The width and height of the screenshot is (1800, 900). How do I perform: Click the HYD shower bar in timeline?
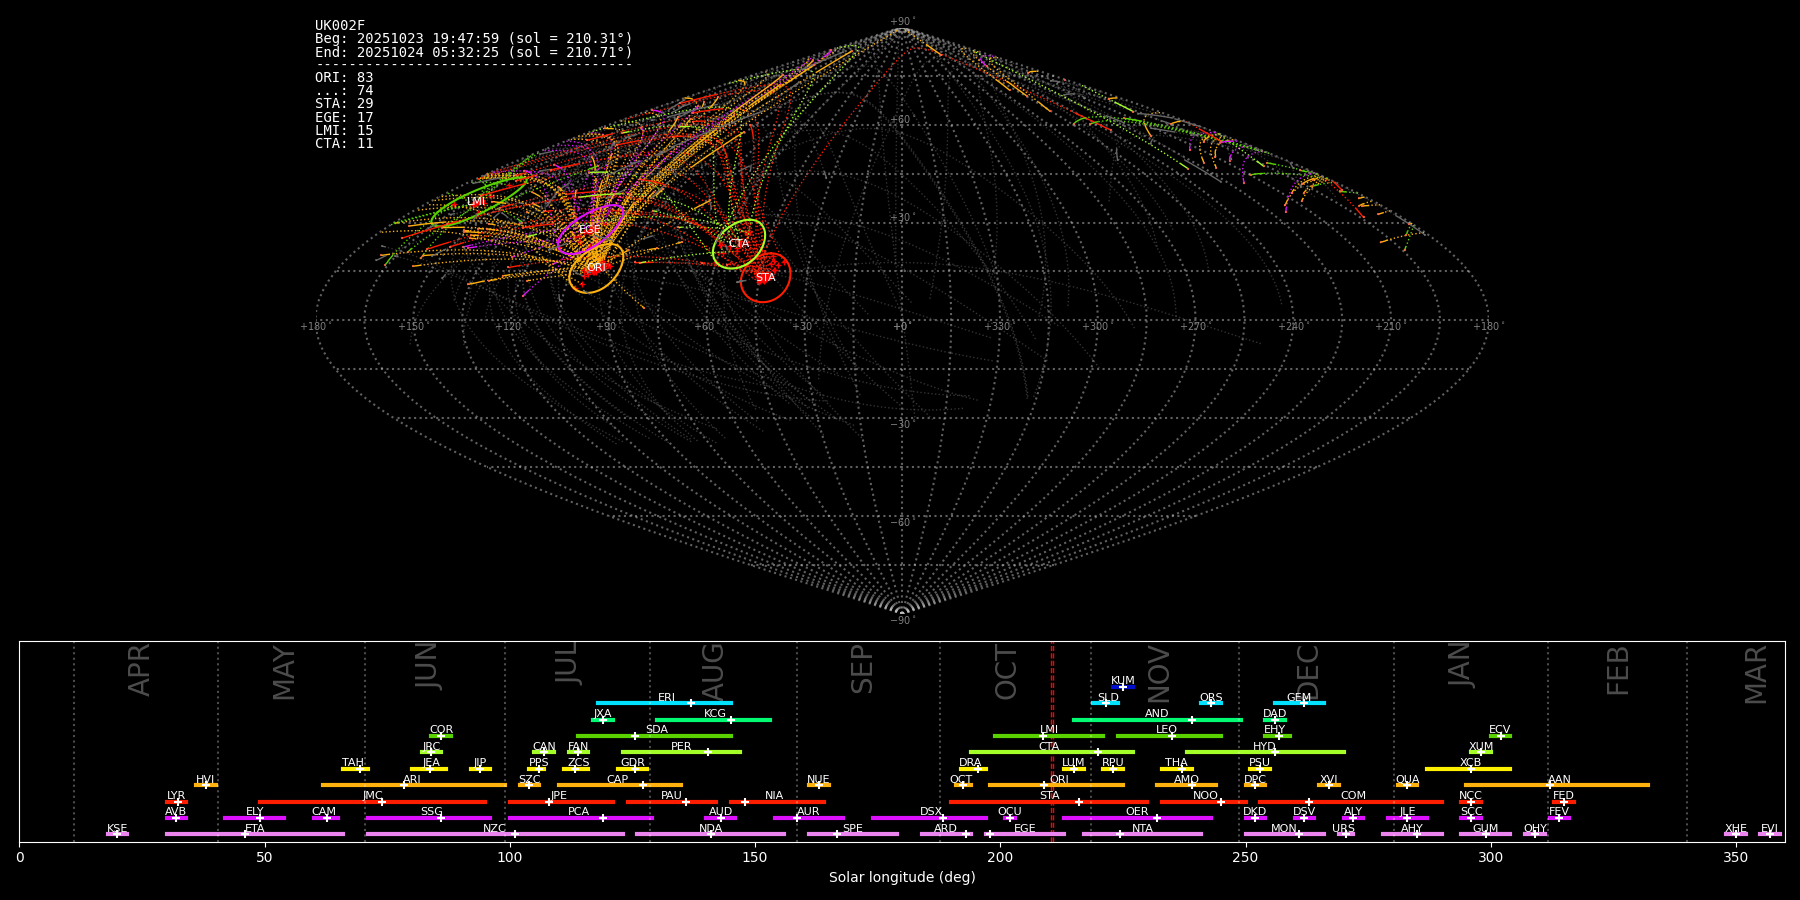tap(1265, 752)
